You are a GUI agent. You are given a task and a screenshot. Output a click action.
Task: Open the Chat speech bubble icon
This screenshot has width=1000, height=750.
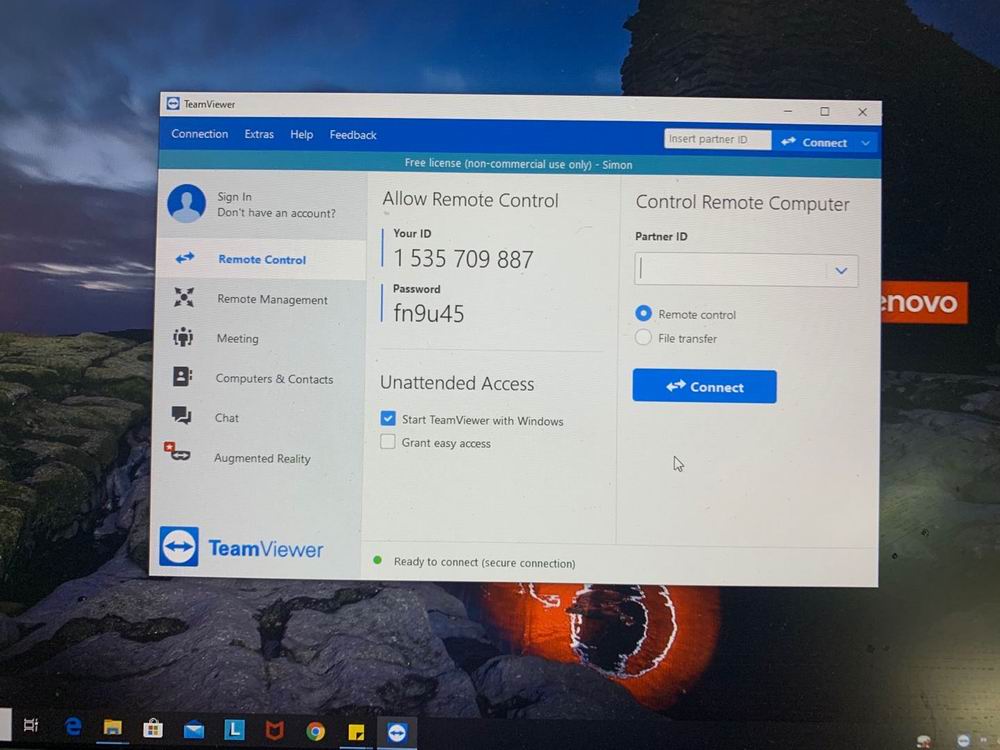click(x=181, y=415)
